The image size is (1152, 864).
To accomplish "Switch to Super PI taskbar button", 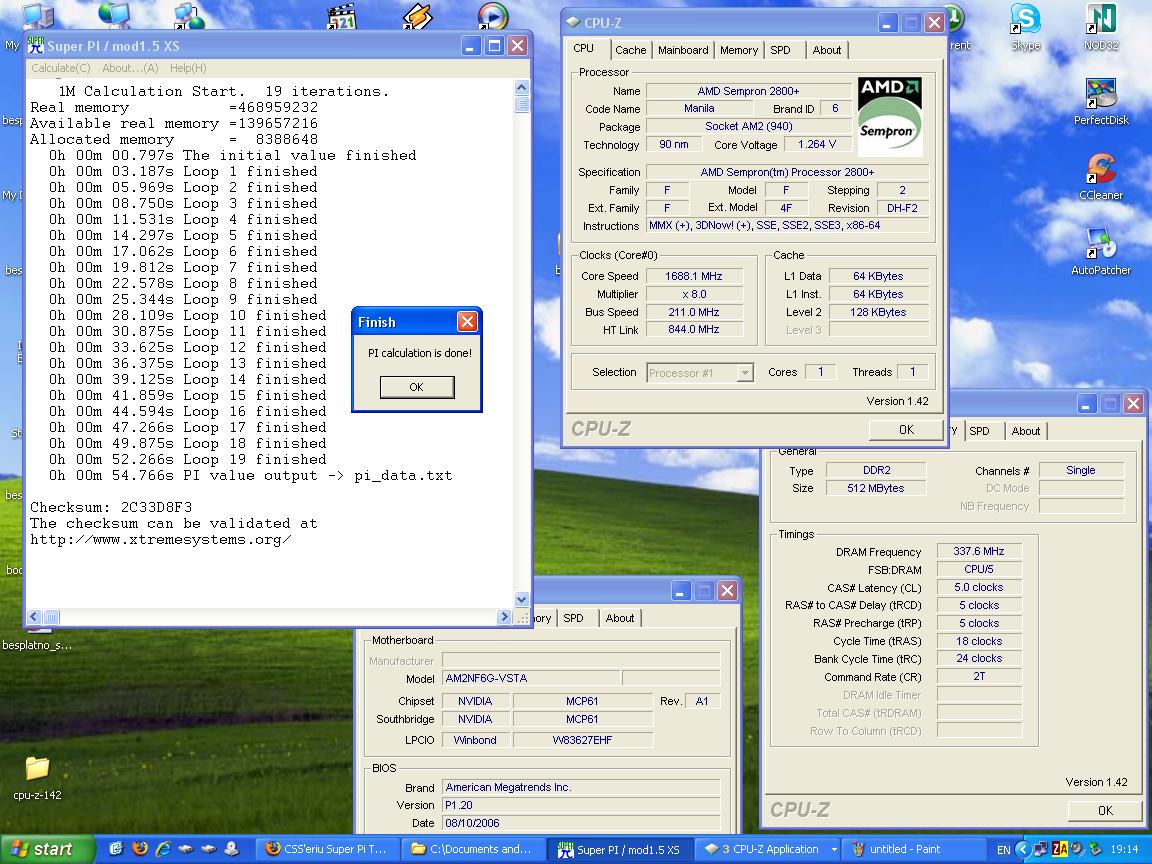I will pyautogui.click(x=619, y=849).
